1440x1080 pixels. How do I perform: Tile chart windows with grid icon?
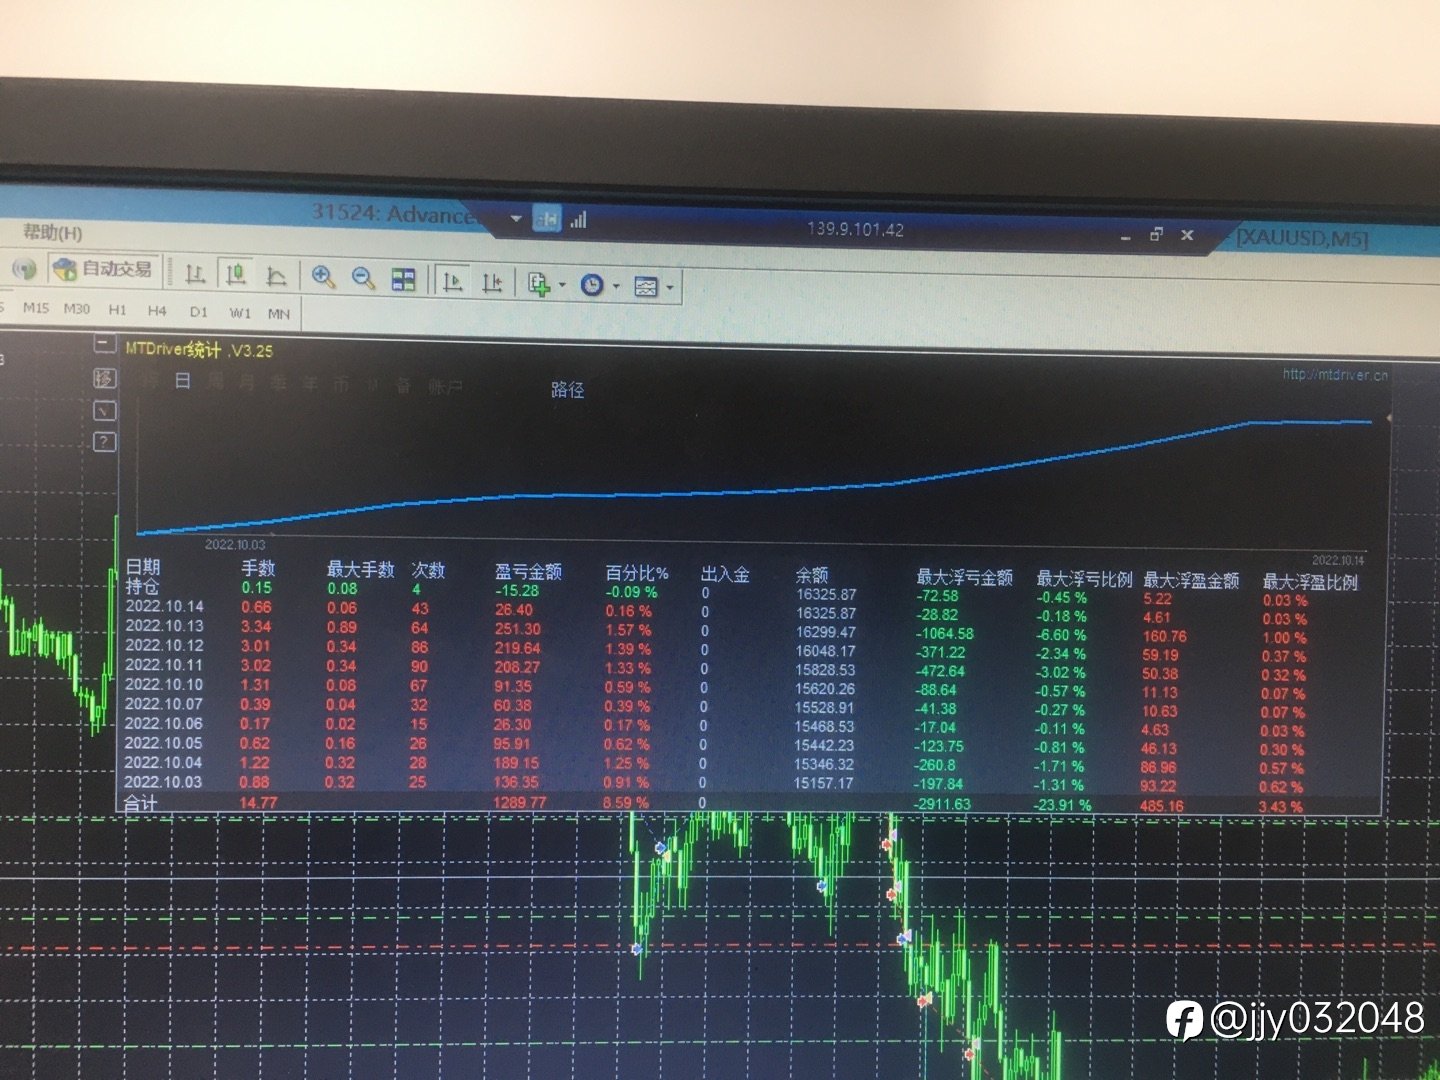click(403, 280)
